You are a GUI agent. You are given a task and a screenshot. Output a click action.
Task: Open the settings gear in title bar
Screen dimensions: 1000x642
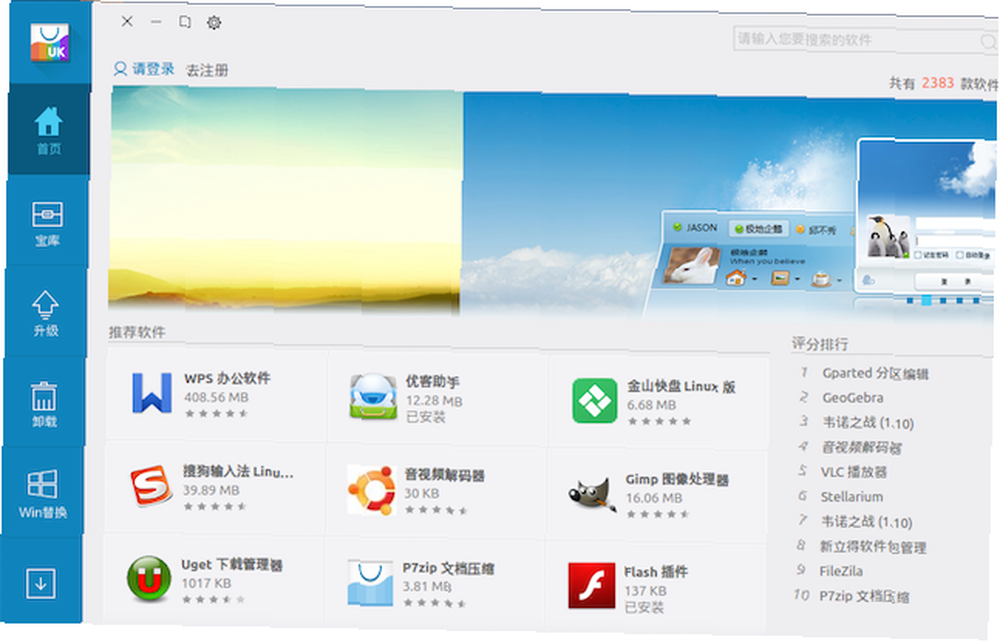[x=214, y=23]
